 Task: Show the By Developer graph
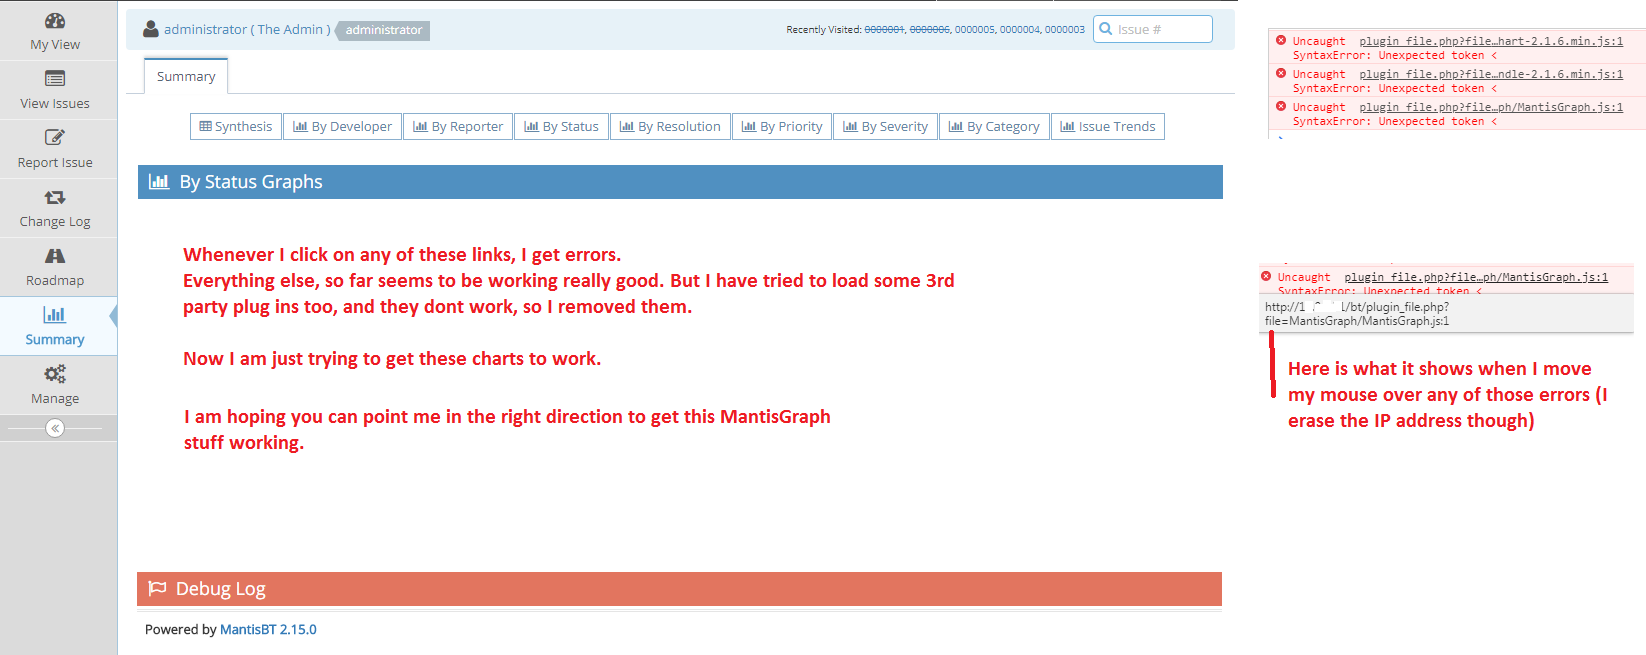tap(342, 126)
